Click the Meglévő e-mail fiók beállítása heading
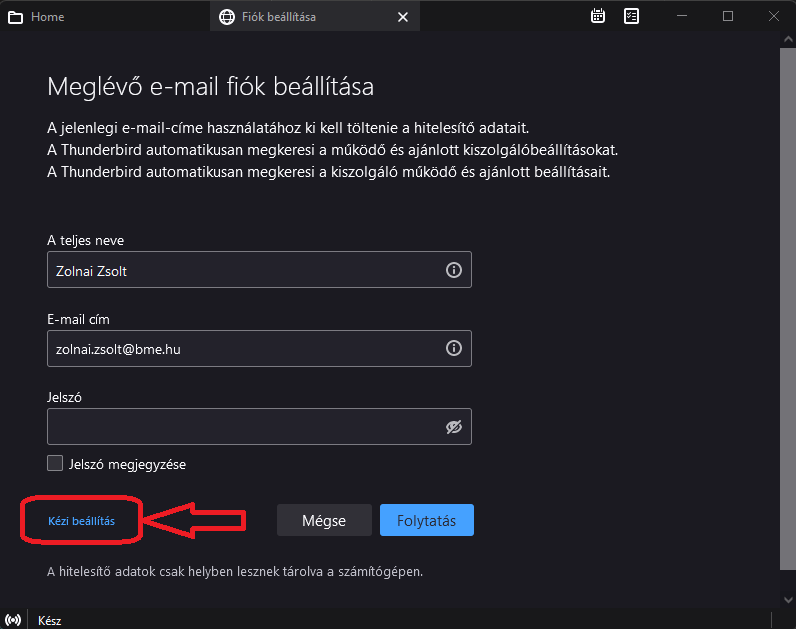 coord(211,86)
